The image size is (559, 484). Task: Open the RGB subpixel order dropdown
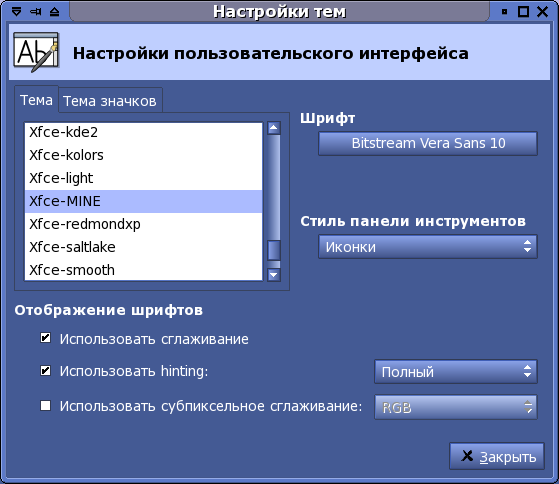[456, 407]
